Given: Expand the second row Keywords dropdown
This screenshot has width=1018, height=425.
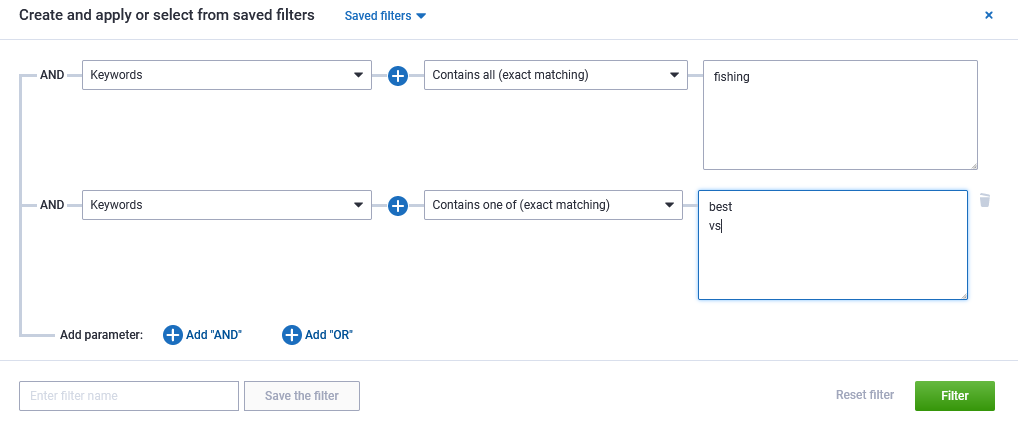Looking at the screenshot, I should click(x=227, y=205).
